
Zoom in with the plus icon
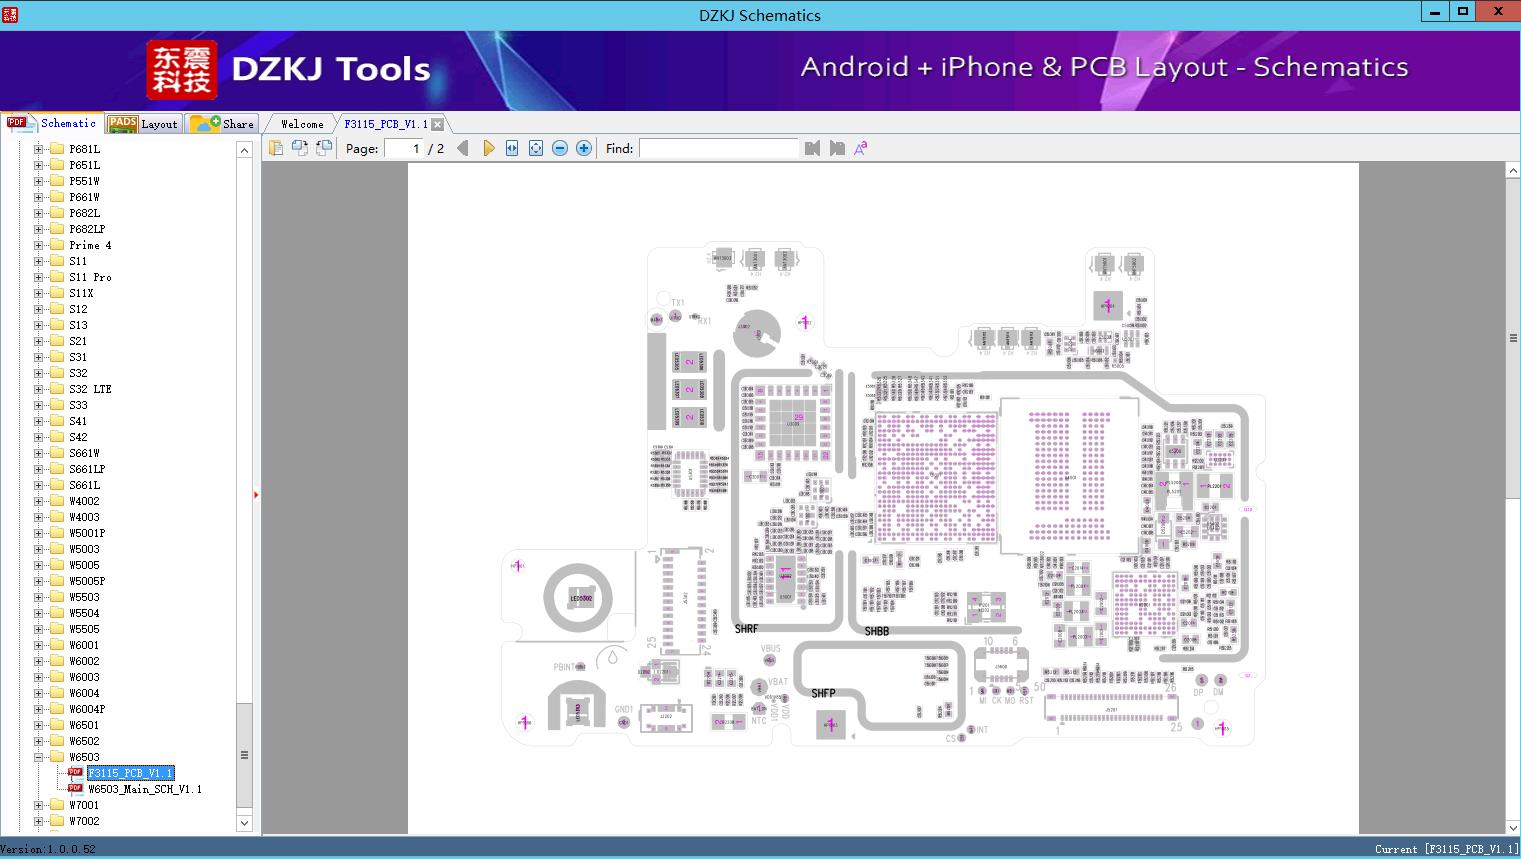click(x=584, y=148)
